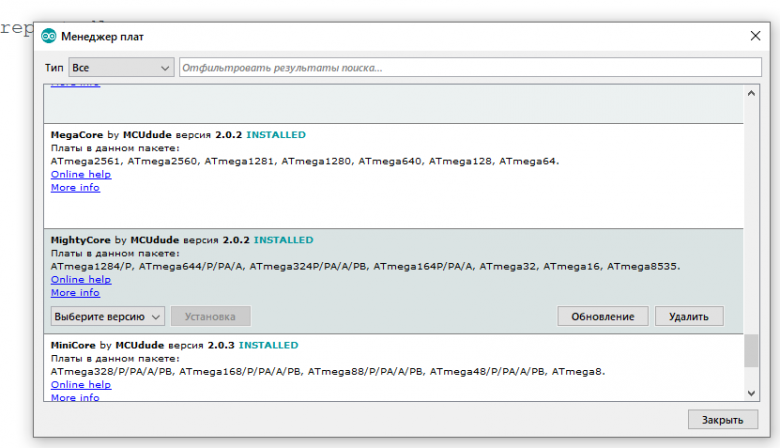Click the Закрыть button
Screen dimensions: 780x448
[722, 420]
